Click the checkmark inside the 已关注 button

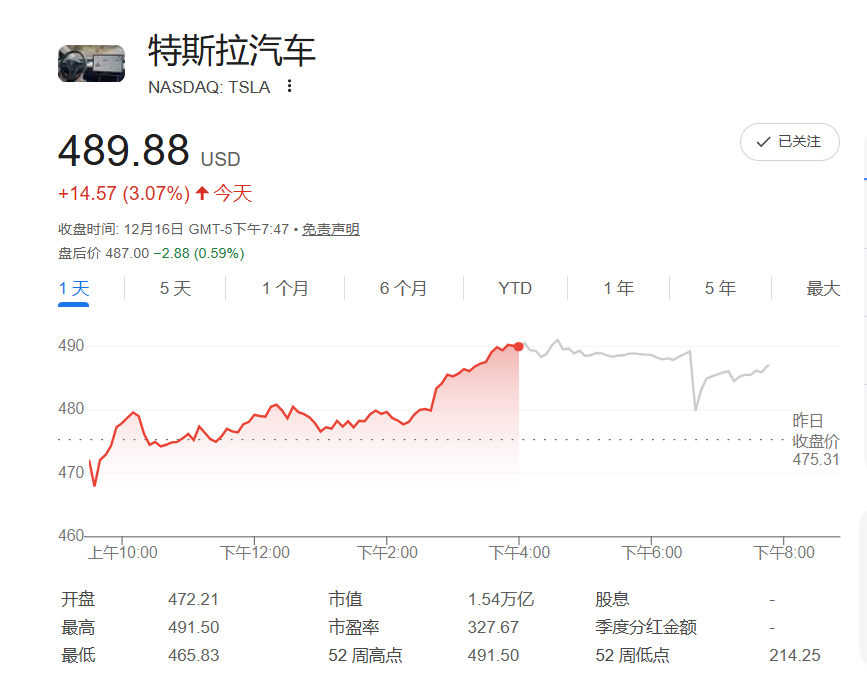(x=764, y=142)
